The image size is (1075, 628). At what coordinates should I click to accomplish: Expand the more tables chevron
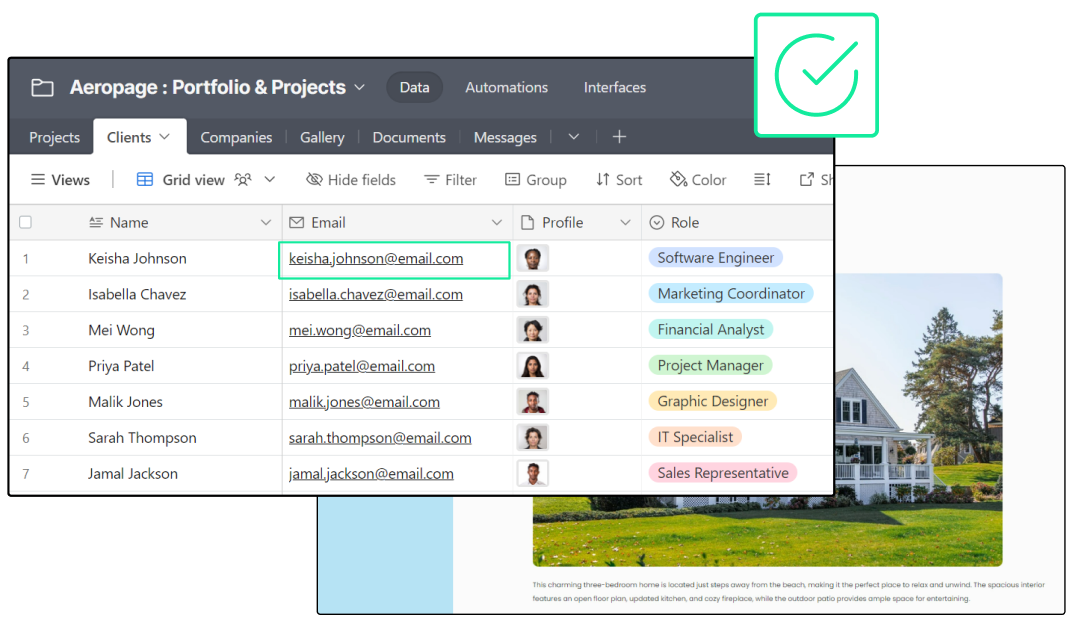tap(574, 137)
